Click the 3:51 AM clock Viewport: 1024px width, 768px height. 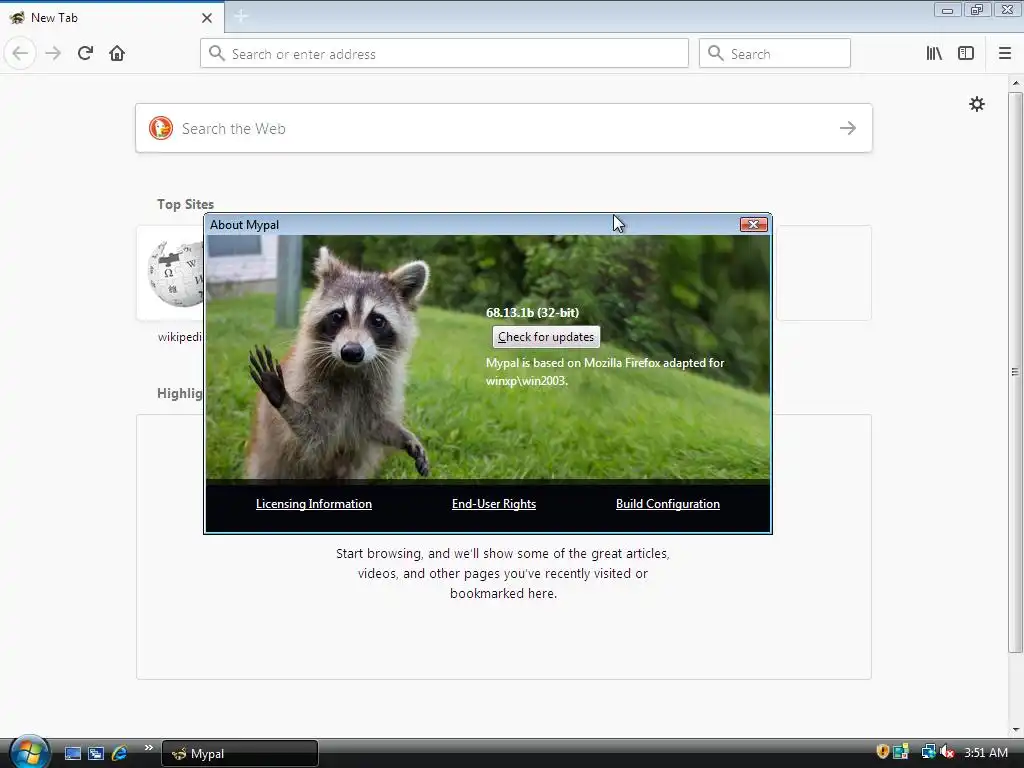(x=985, y=752)
